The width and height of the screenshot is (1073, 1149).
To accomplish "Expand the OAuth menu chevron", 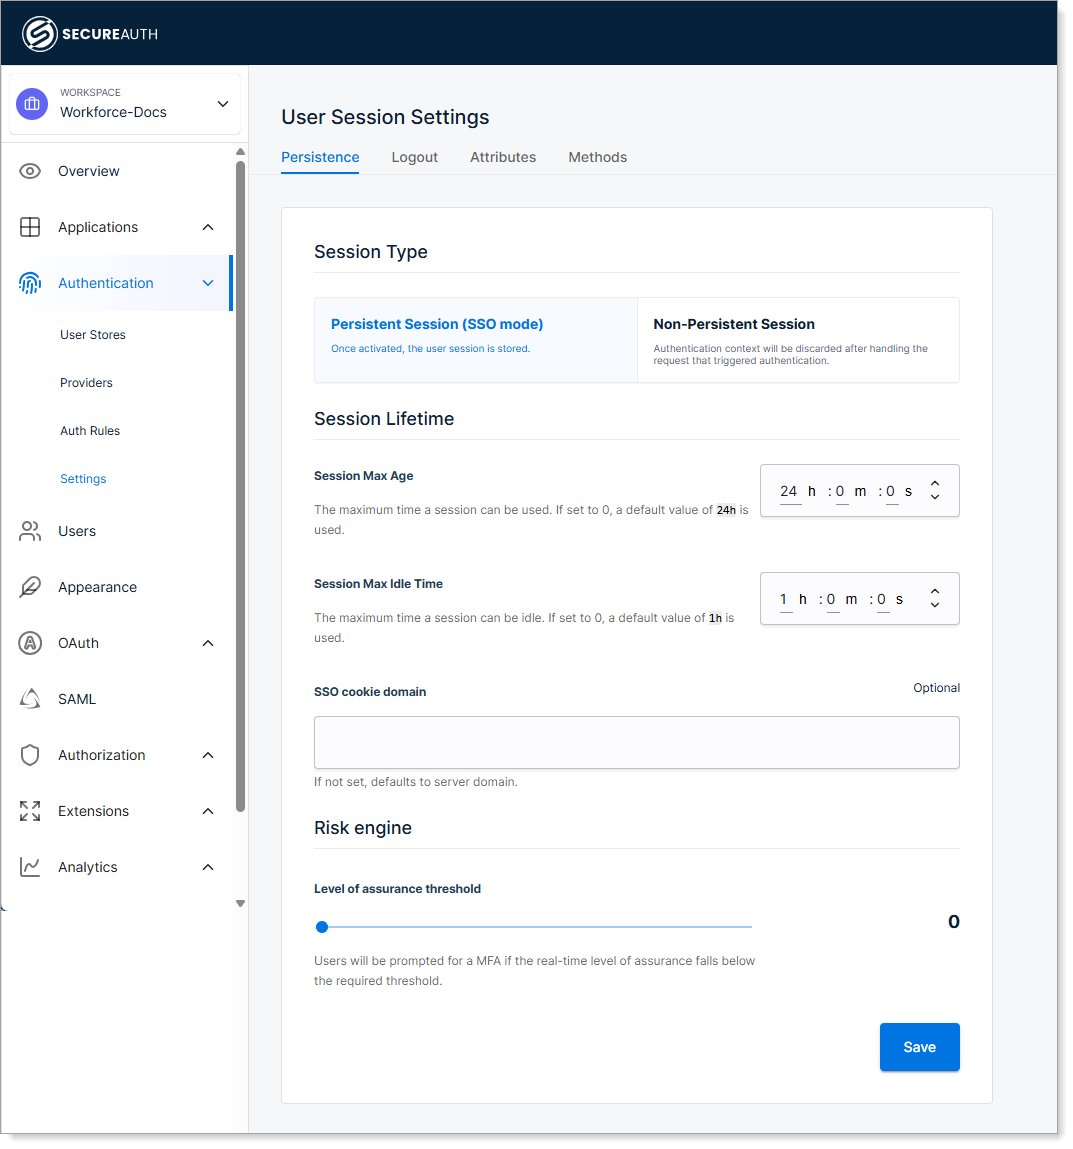I will click(208, 643).
